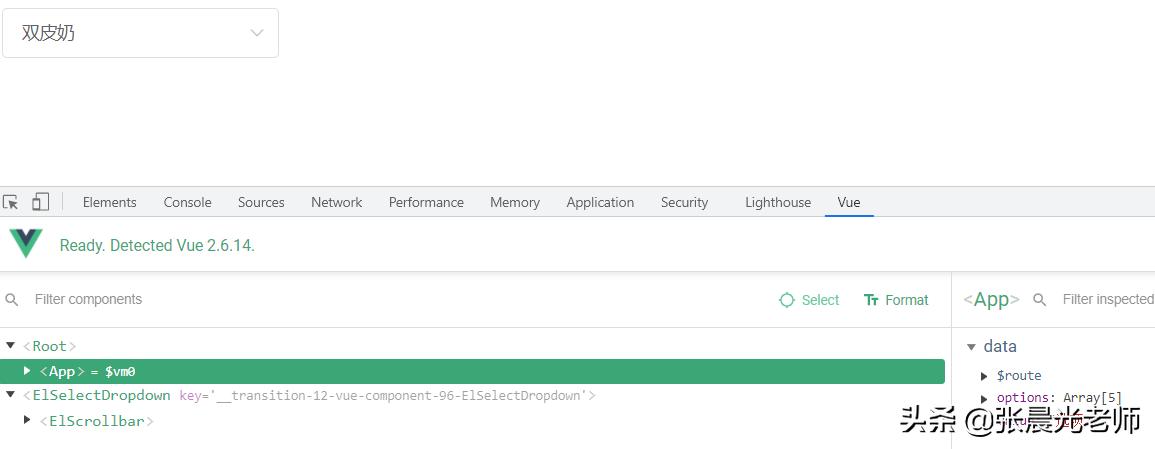
Task: Collapse the Root tree node
Action: (x=11, y=346)
